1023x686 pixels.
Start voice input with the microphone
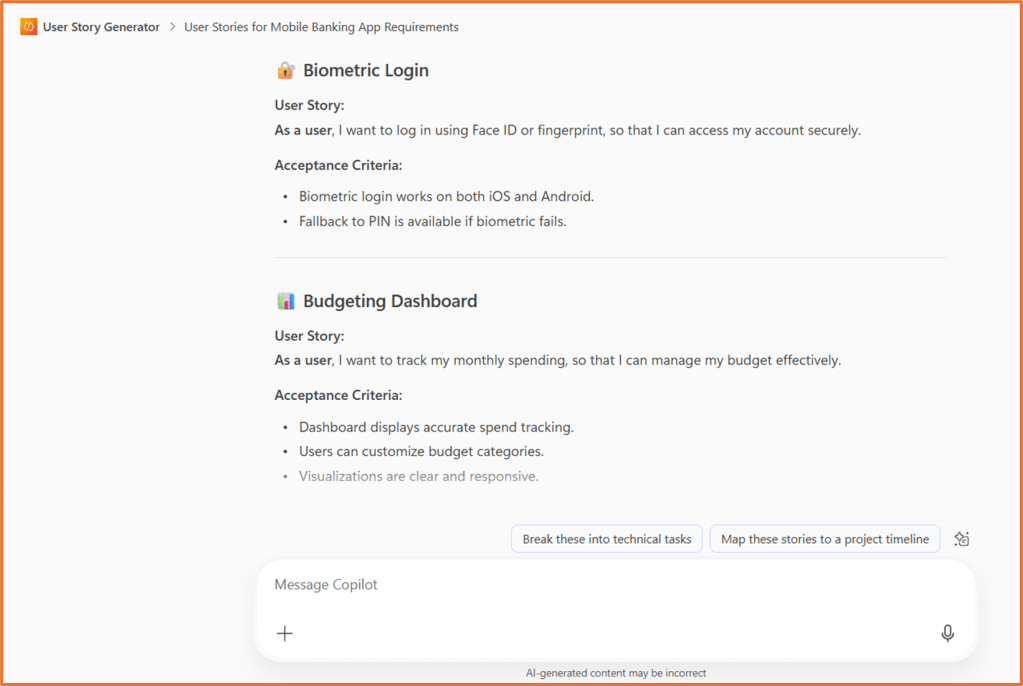click(947, 633)
